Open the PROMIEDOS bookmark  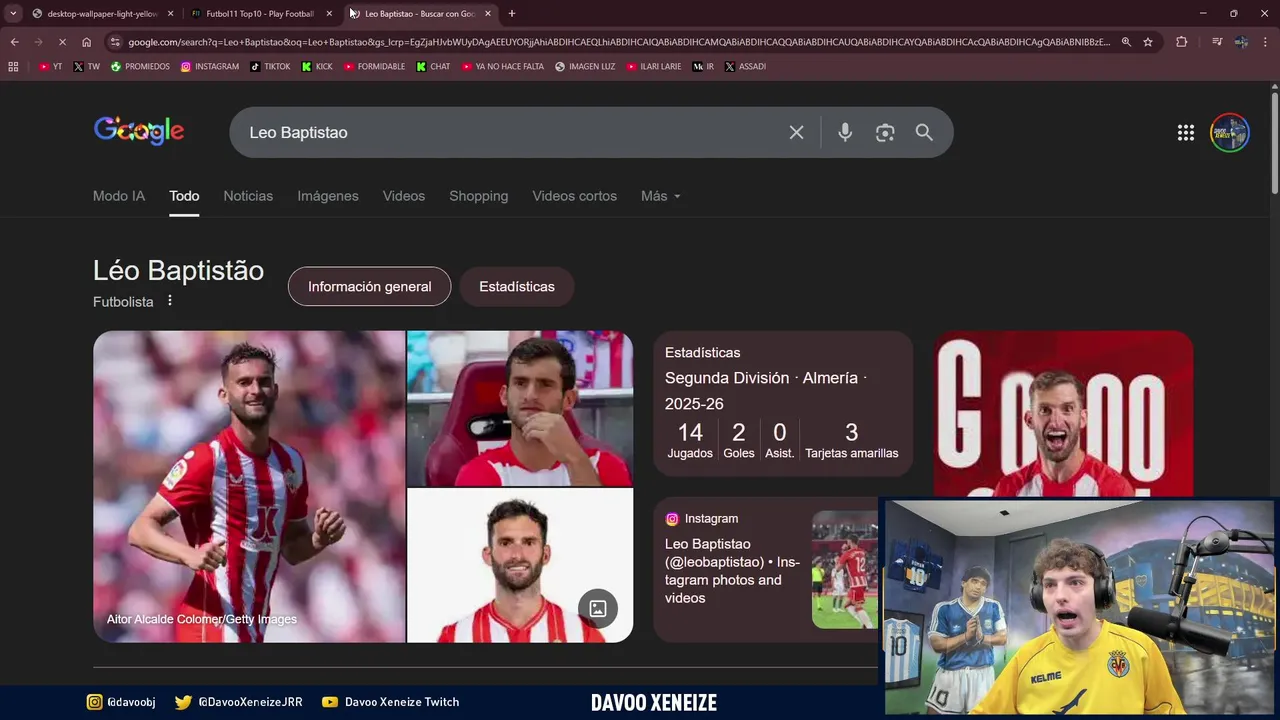pyautogui.click(x=140, y=66)
